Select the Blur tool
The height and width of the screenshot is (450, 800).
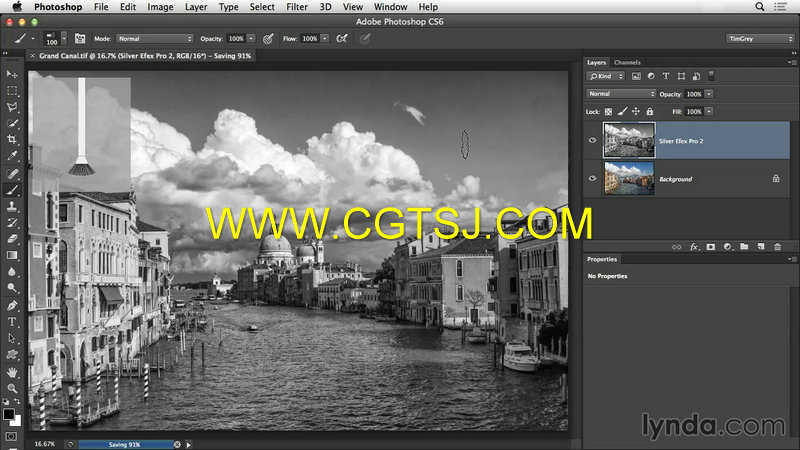12,271
